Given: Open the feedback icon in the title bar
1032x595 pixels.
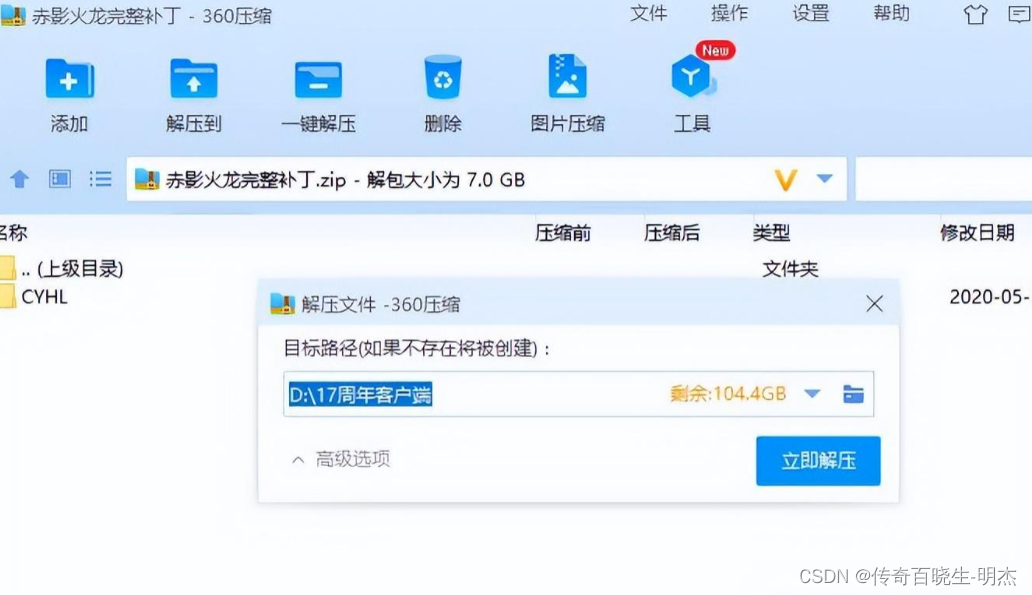Looking at the screenshot, I should point(1019,14).
